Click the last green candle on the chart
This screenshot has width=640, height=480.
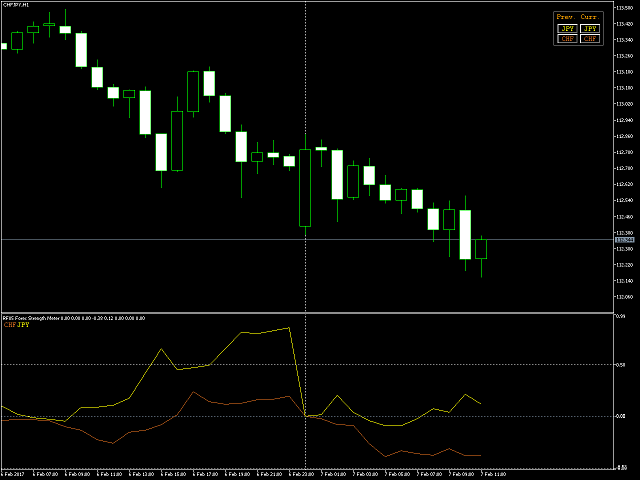pos(481,249)
